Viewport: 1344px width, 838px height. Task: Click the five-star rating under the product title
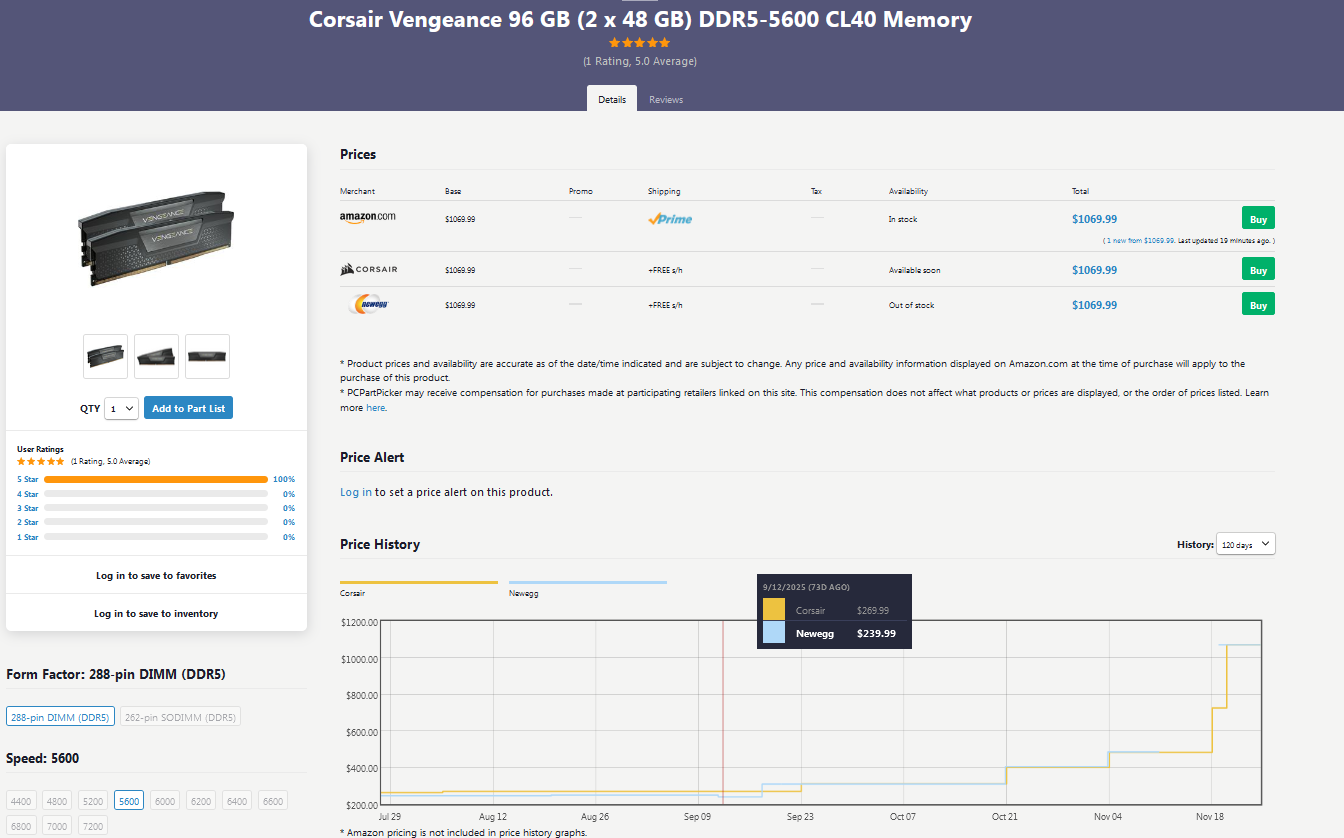(x=640, y=43)
